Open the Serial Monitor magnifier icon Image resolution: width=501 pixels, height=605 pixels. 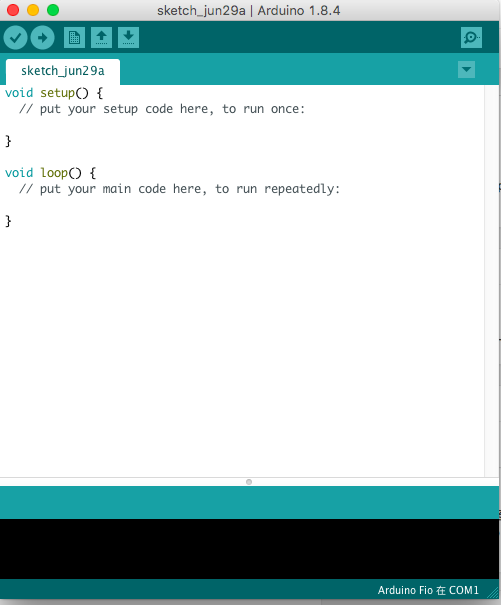click(x=471, y=37)
